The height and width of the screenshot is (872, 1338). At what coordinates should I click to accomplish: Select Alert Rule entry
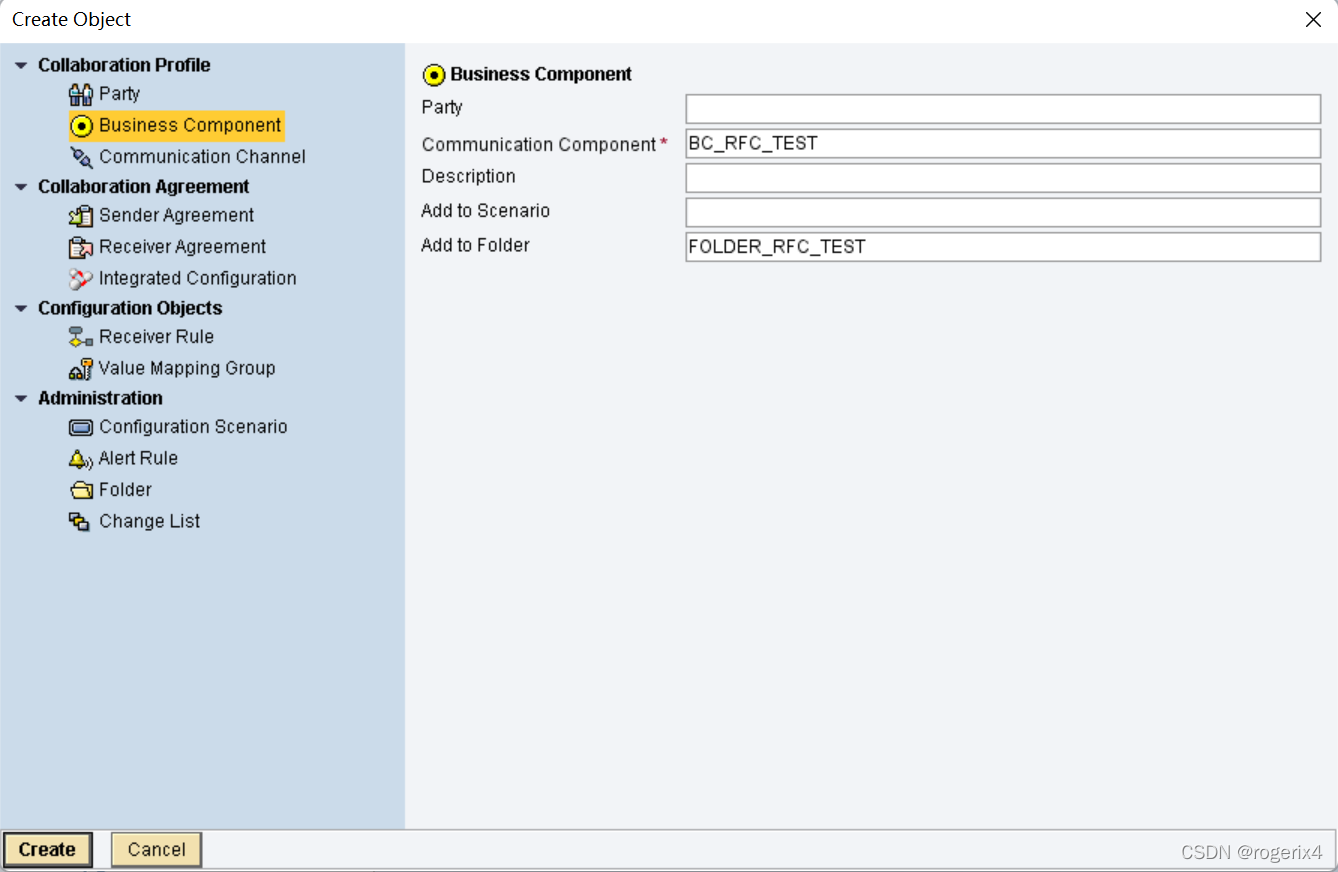pos(138,458)
